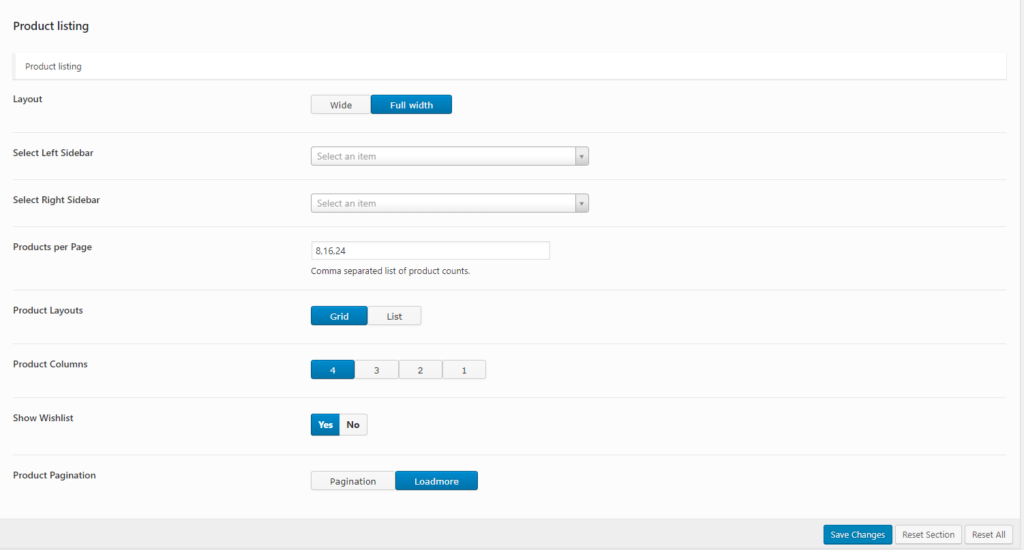The width and height of the screenshot is (1024, 550).
Task: Click the Product Columns label
Action: click(x=50, y=364)
